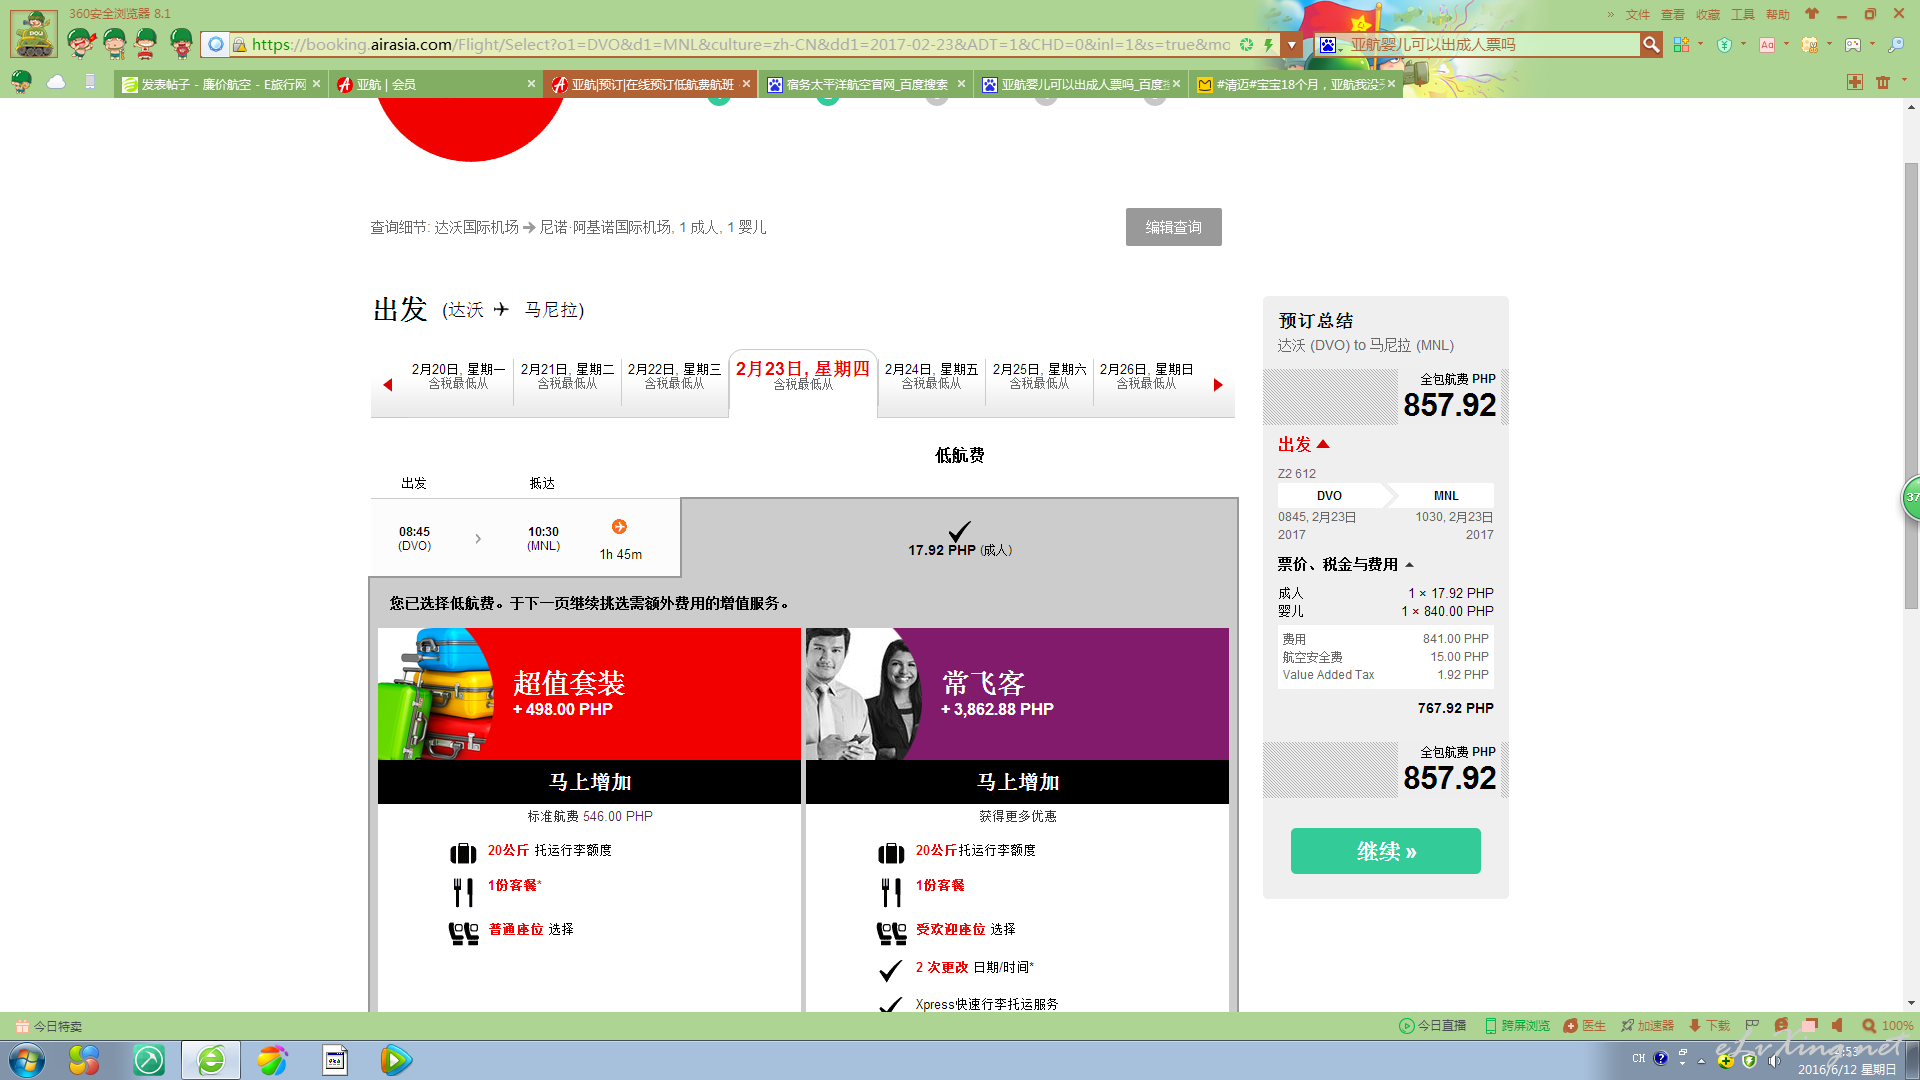Select the 2月21日 星期二 date tab
Screen dimensions: 1920x1080
coord(567,376)
